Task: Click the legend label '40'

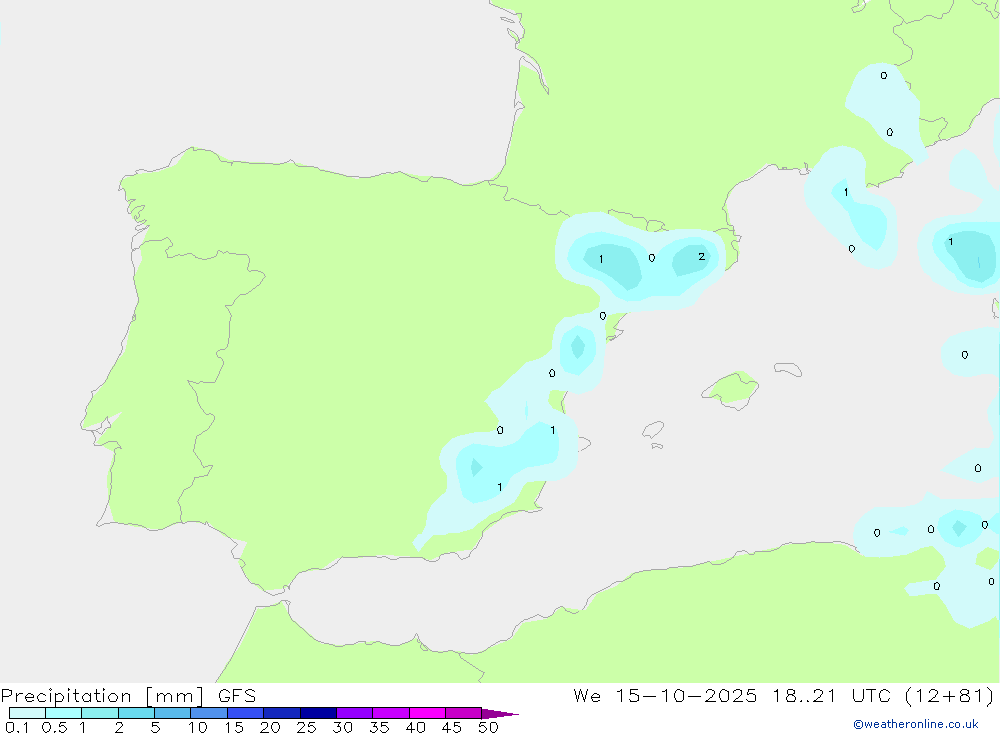Action: pos(415,727)
